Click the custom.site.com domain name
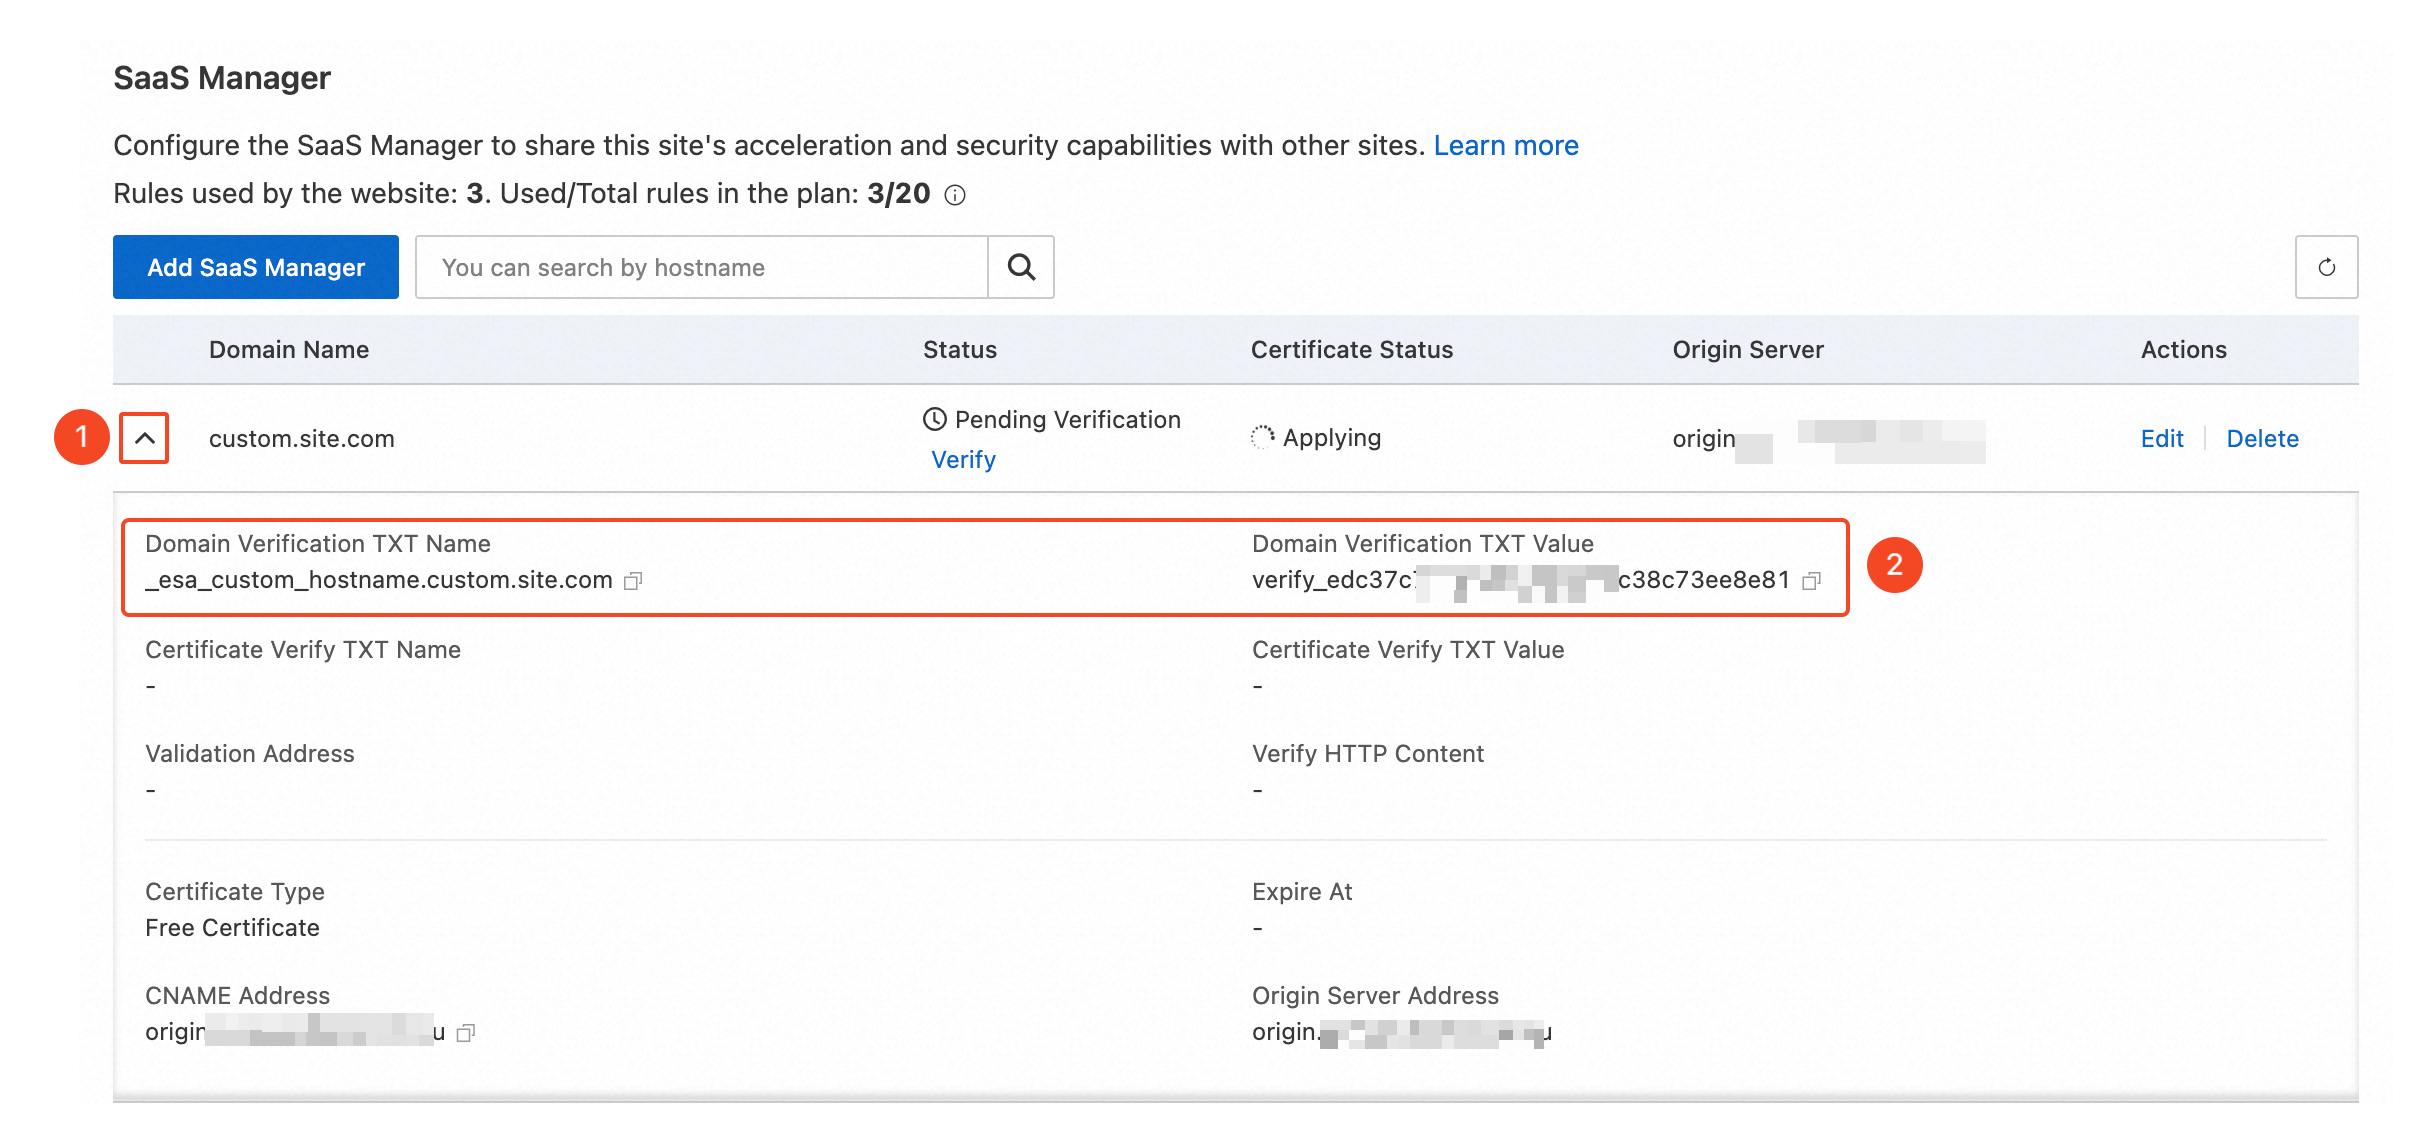 [301, 438]
